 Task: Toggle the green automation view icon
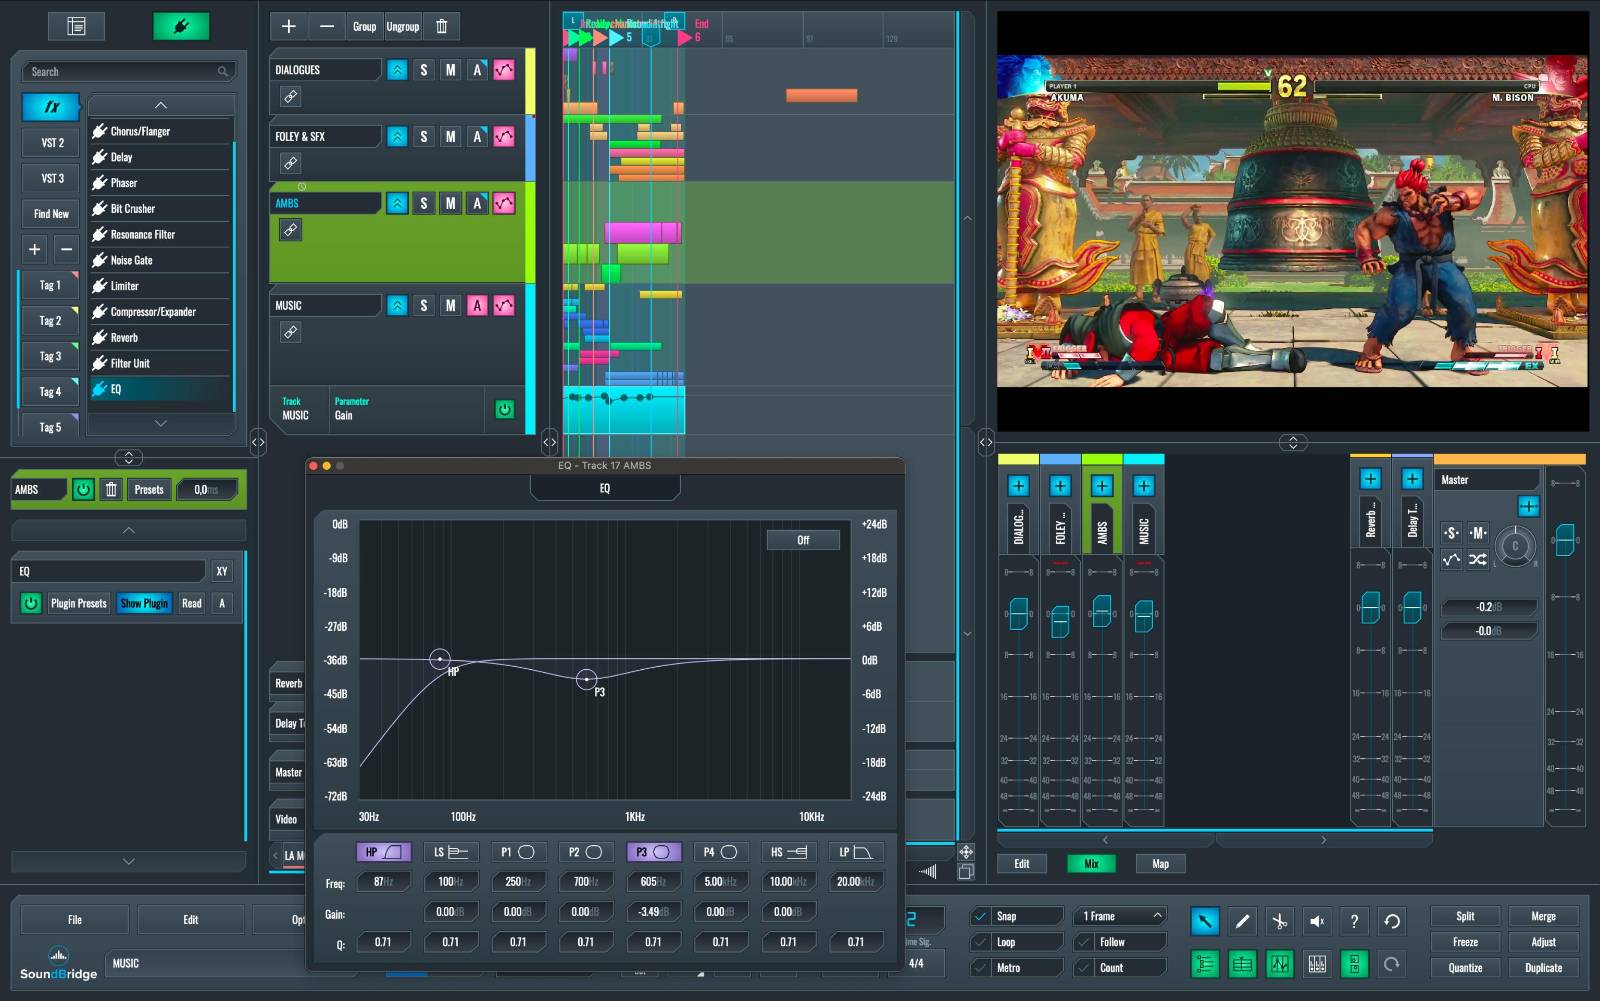(x=1279, y=964)
